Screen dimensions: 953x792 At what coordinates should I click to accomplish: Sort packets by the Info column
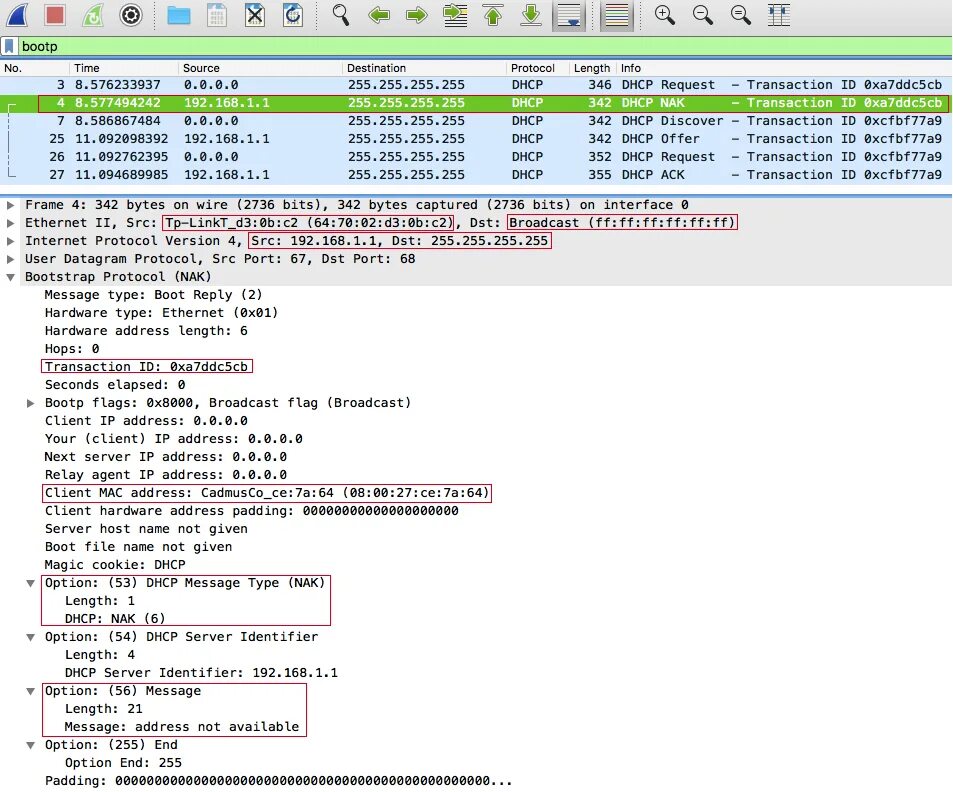(x=784, y=68)
